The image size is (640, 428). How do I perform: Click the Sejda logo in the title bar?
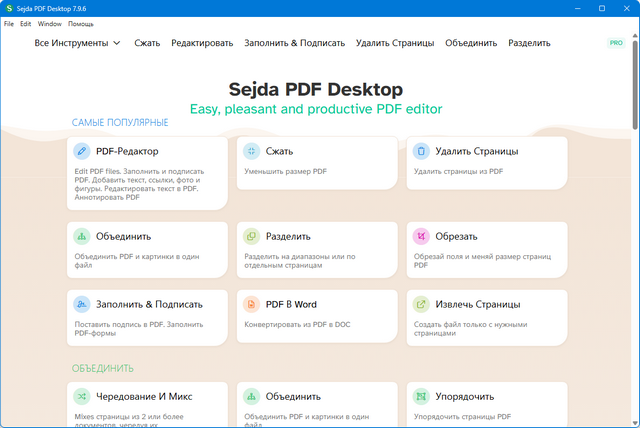pyautogui.click(x=9, y=8)
